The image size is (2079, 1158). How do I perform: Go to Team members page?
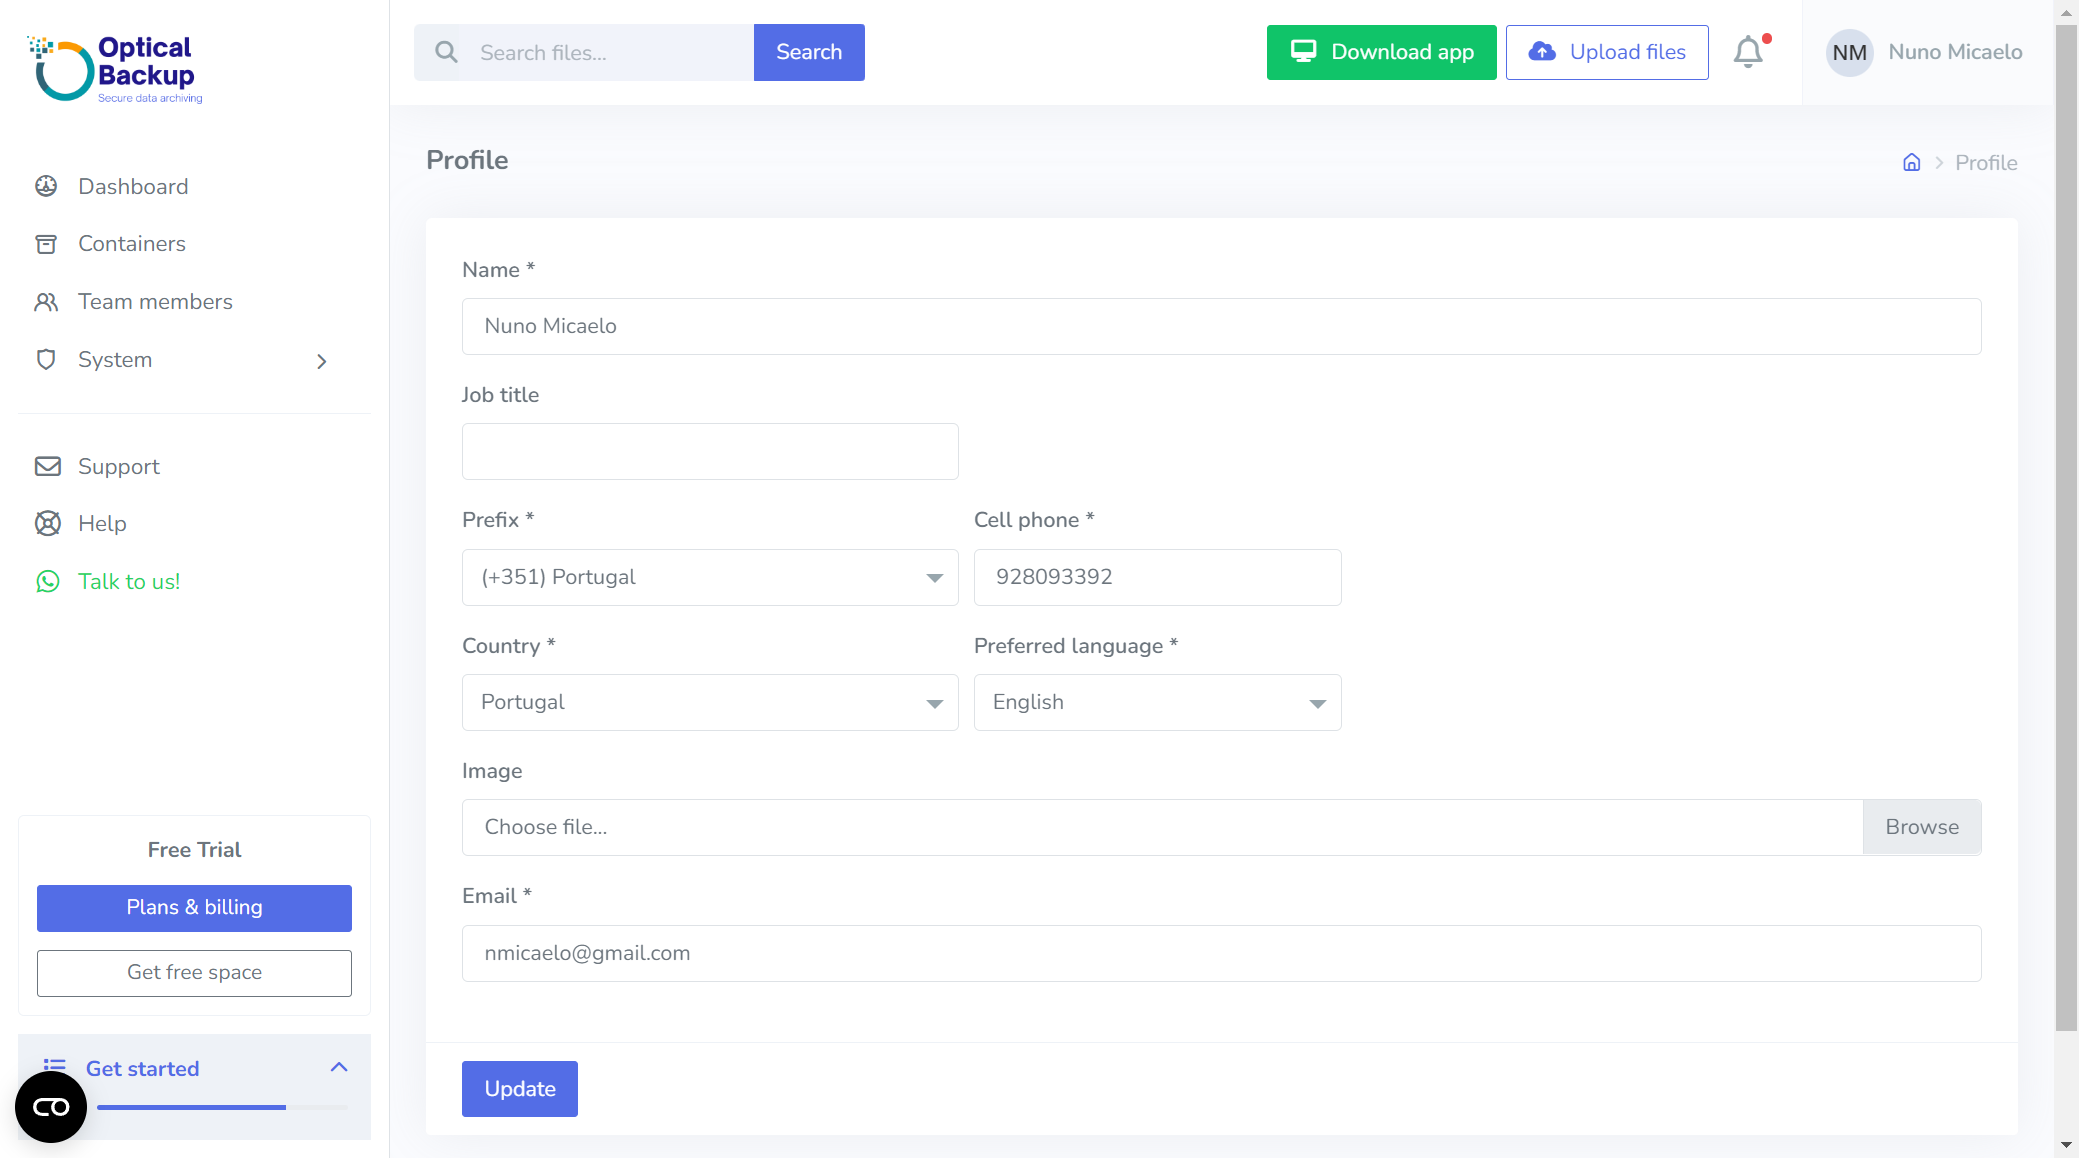click(x=155, y=302)
